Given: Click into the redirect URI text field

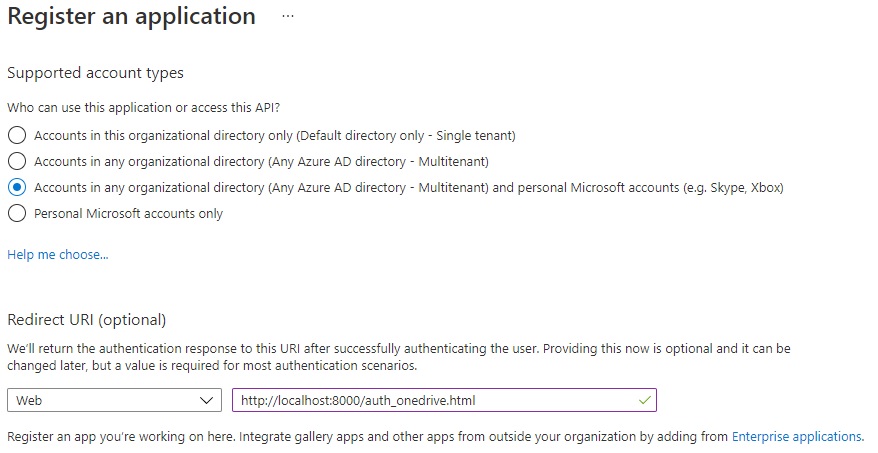Looking at the screenshot, I should tap(430, 400).
